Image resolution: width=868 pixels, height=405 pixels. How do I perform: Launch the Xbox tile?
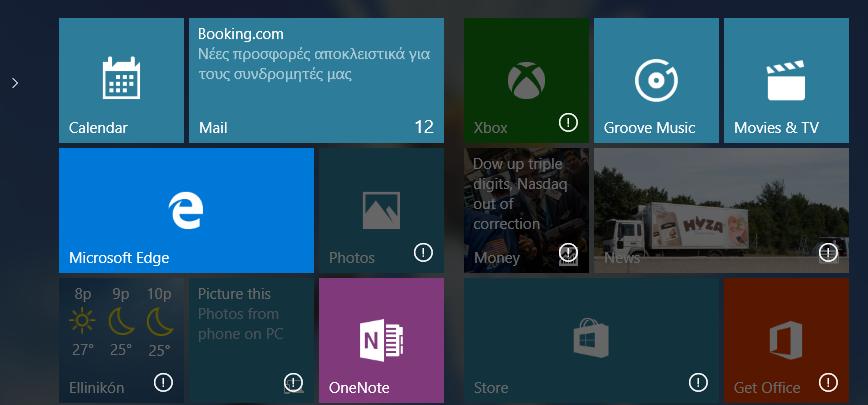pyautogui.click(x=526, y=80)
